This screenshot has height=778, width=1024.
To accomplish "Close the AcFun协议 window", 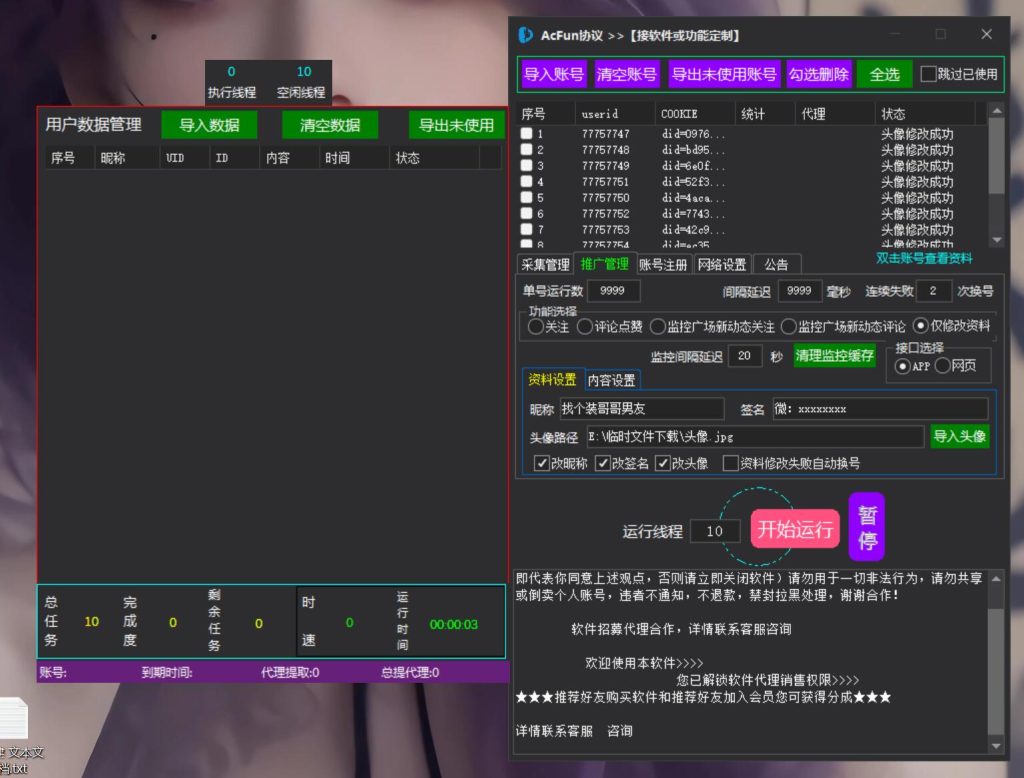I will coord(986,34).
